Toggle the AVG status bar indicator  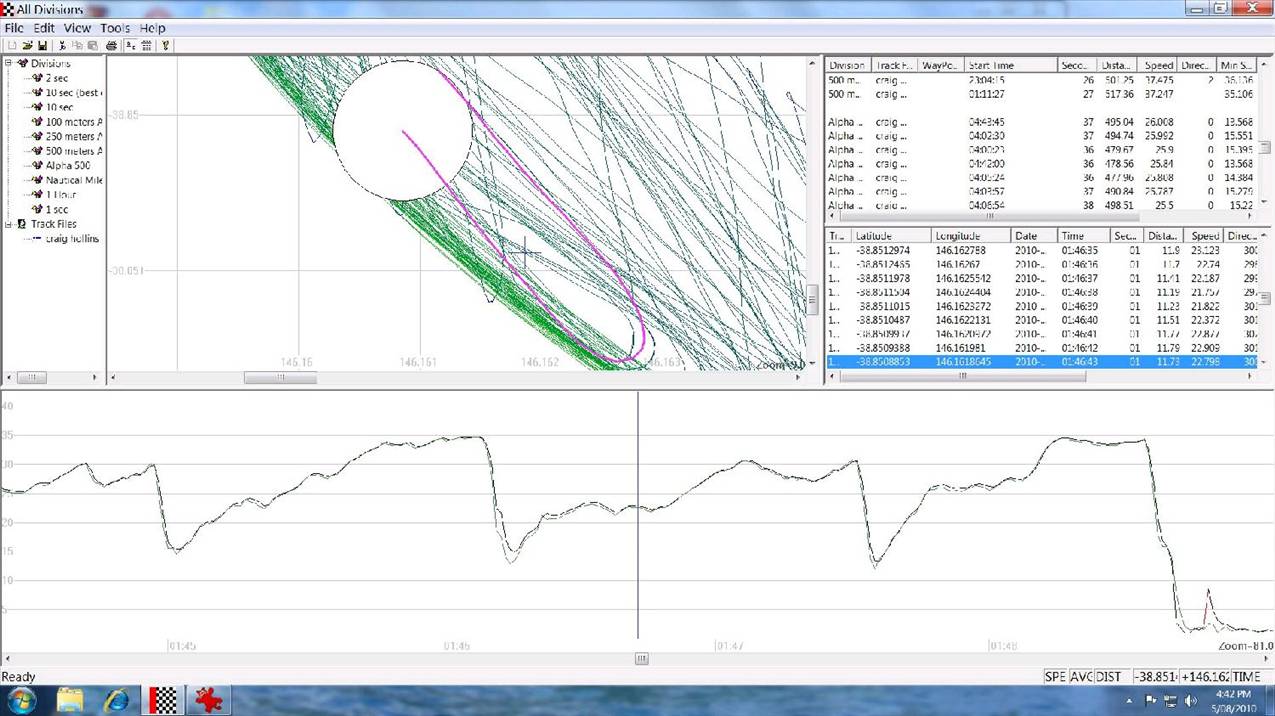click(x=1081, y=677)
